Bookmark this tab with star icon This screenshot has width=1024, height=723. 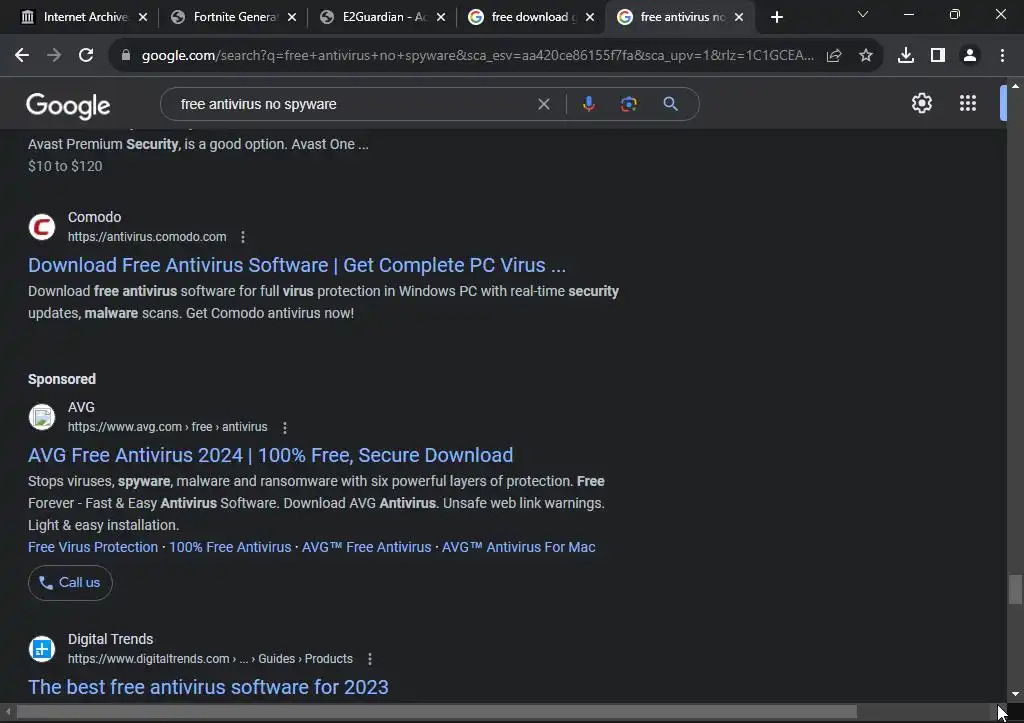click(866, 56)
